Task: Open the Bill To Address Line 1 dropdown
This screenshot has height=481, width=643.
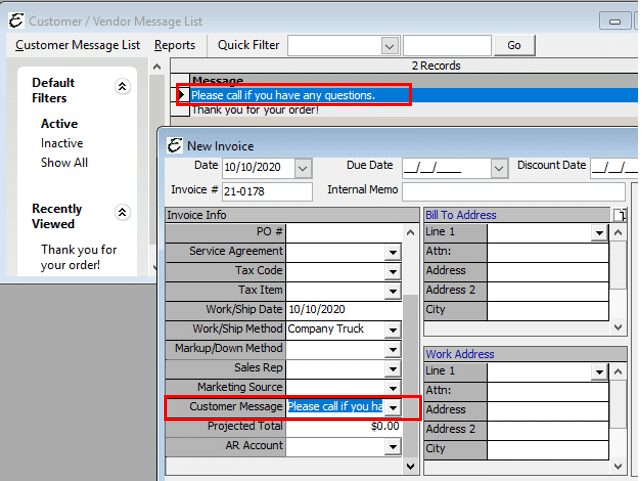Action: click(599, 233)
